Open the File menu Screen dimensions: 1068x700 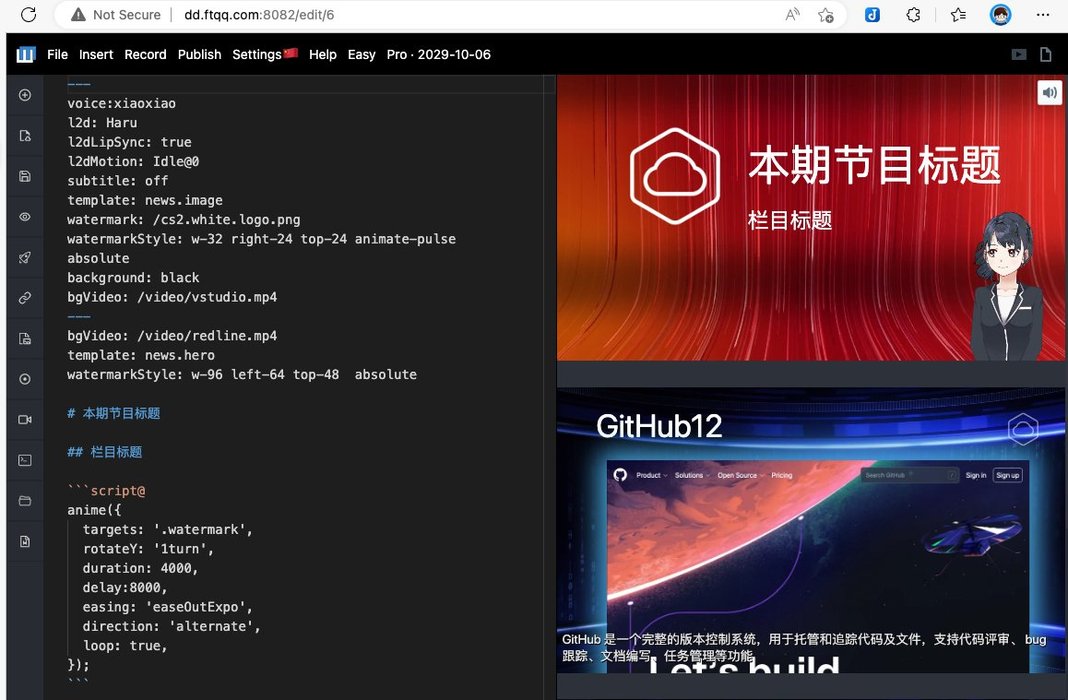pyautogui.click(x=57, y=55)
